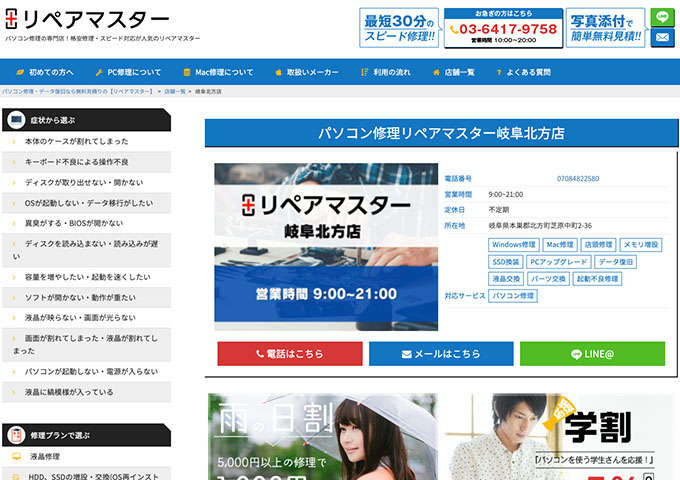The width and height of the screenshot is (680, 480).
Task: Open 学割 student discount banner
Action: click(559, 437)
